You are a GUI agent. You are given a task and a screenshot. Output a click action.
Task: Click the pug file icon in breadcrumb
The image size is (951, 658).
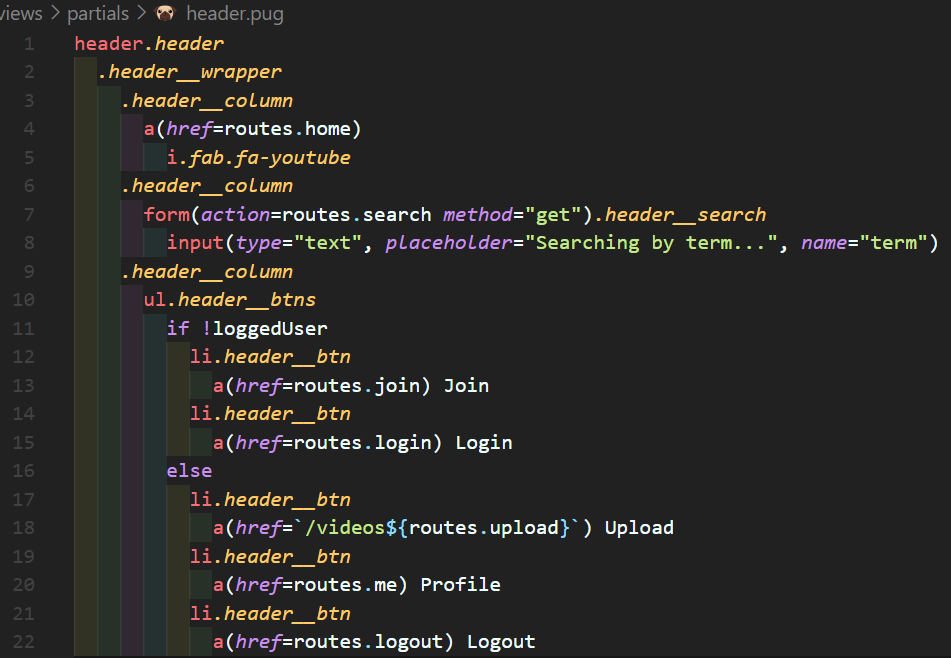[x=165, y=13]
